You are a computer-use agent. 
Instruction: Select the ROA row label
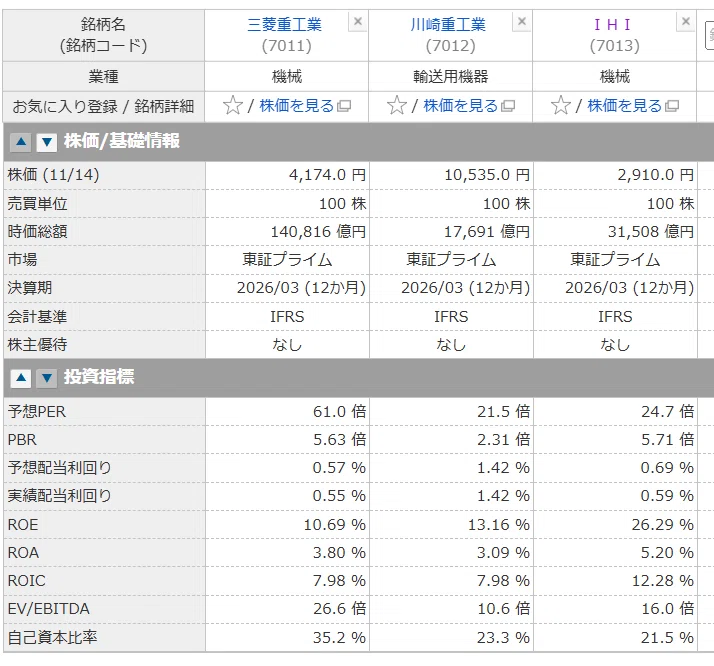tap(23, 553)
